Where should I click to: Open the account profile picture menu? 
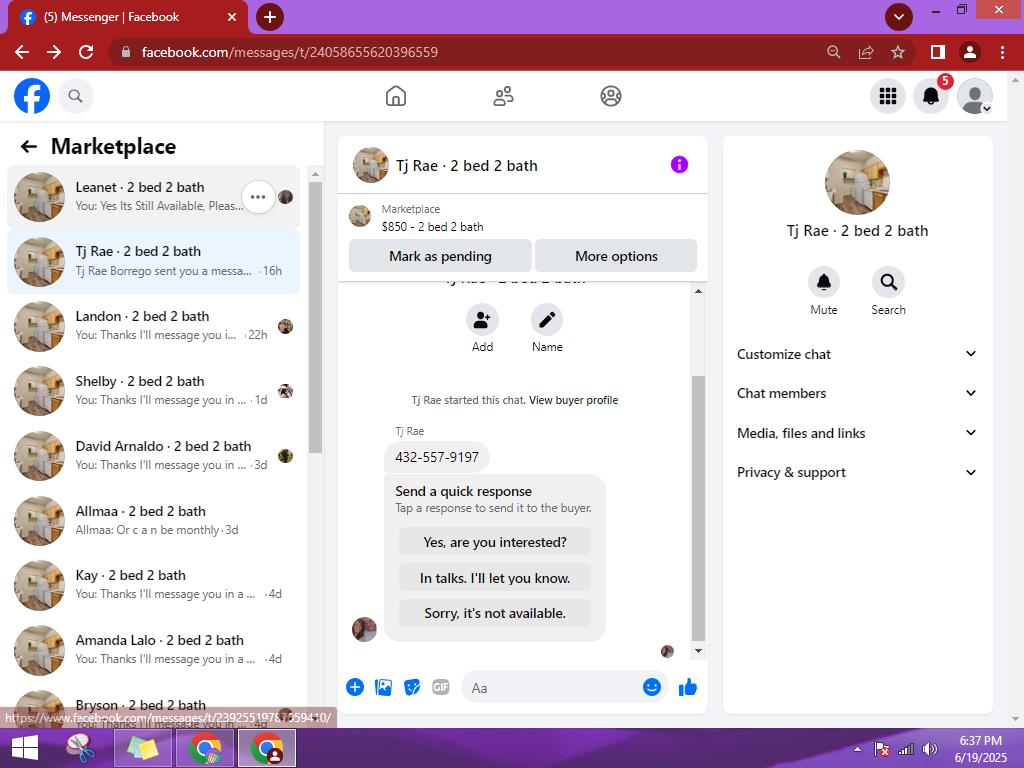point(974,96)
